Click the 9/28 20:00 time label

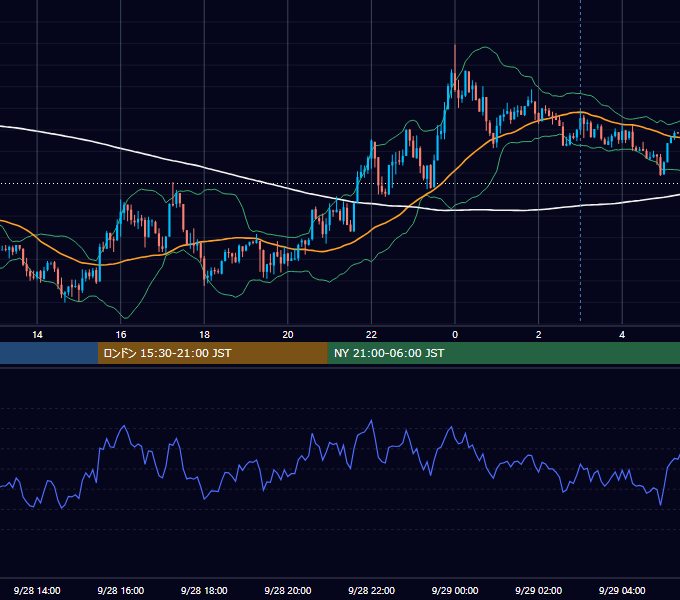288,590
